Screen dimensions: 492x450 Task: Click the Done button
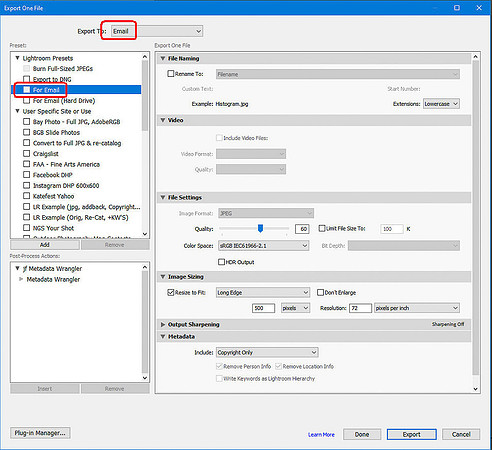coord(362,434)
